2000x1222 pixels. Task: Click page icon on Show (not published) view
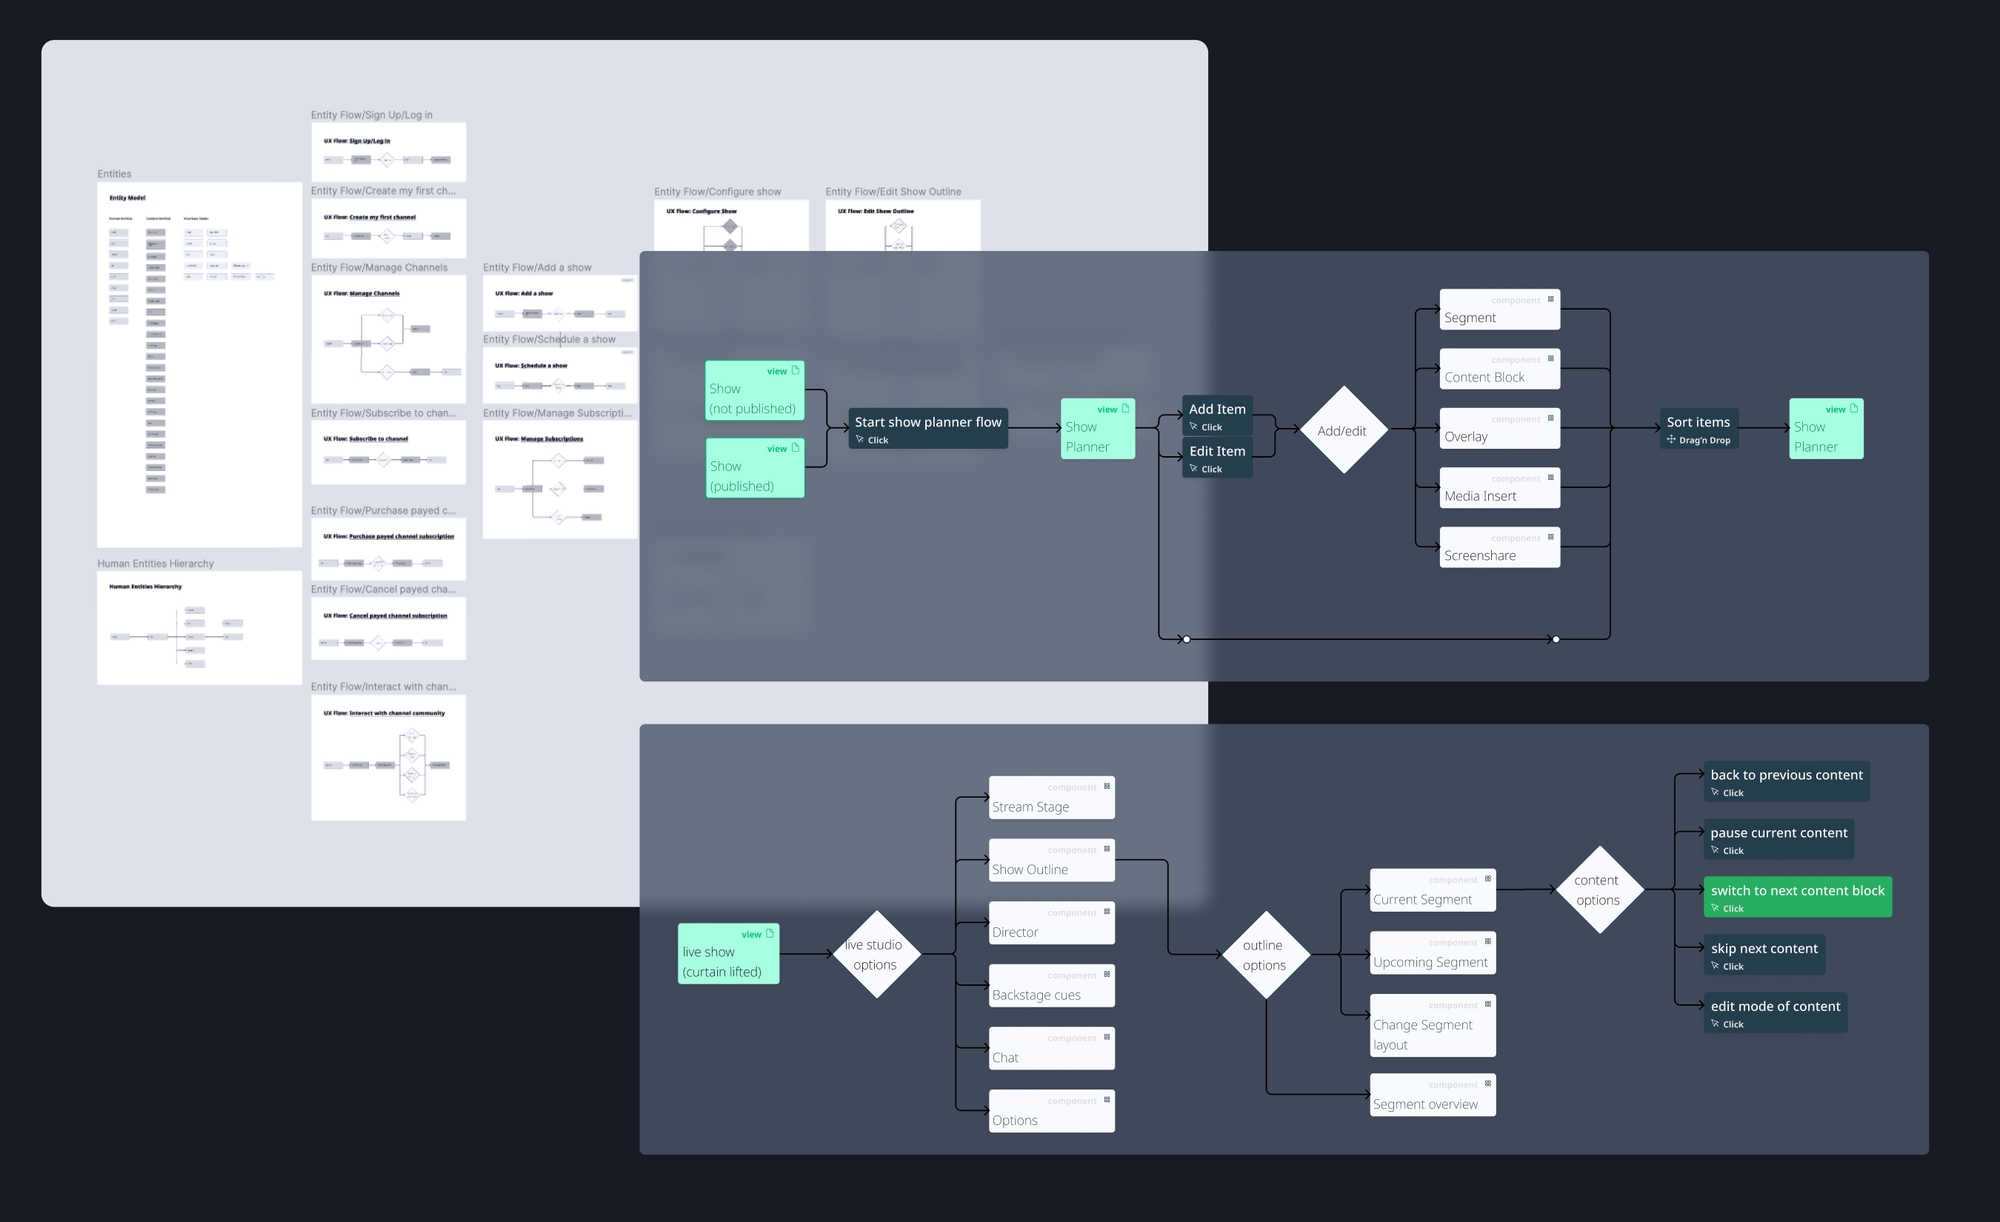pyautogui.click(x=796, y=370)
